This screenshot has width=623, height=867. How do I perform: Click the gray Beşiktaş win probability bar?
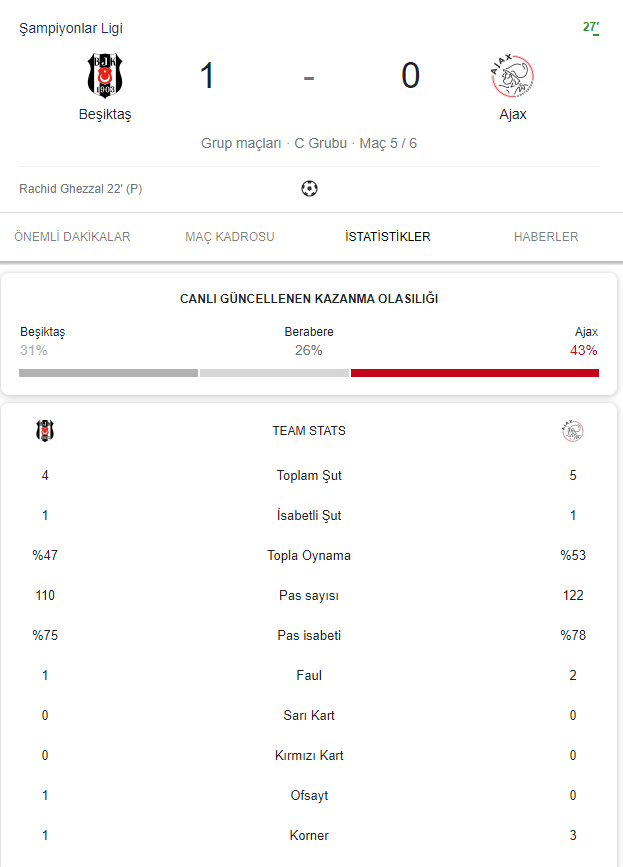(x=108, y=373)
